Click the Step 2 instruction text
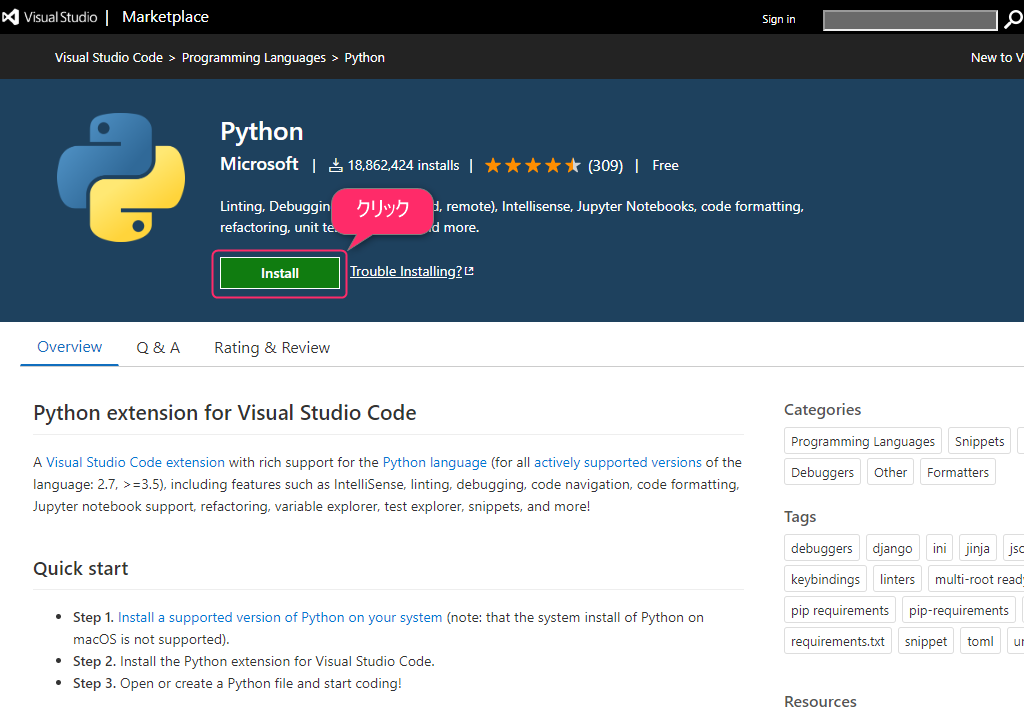The height and width of the screenshot is (719, 1024). pos(254,662)
